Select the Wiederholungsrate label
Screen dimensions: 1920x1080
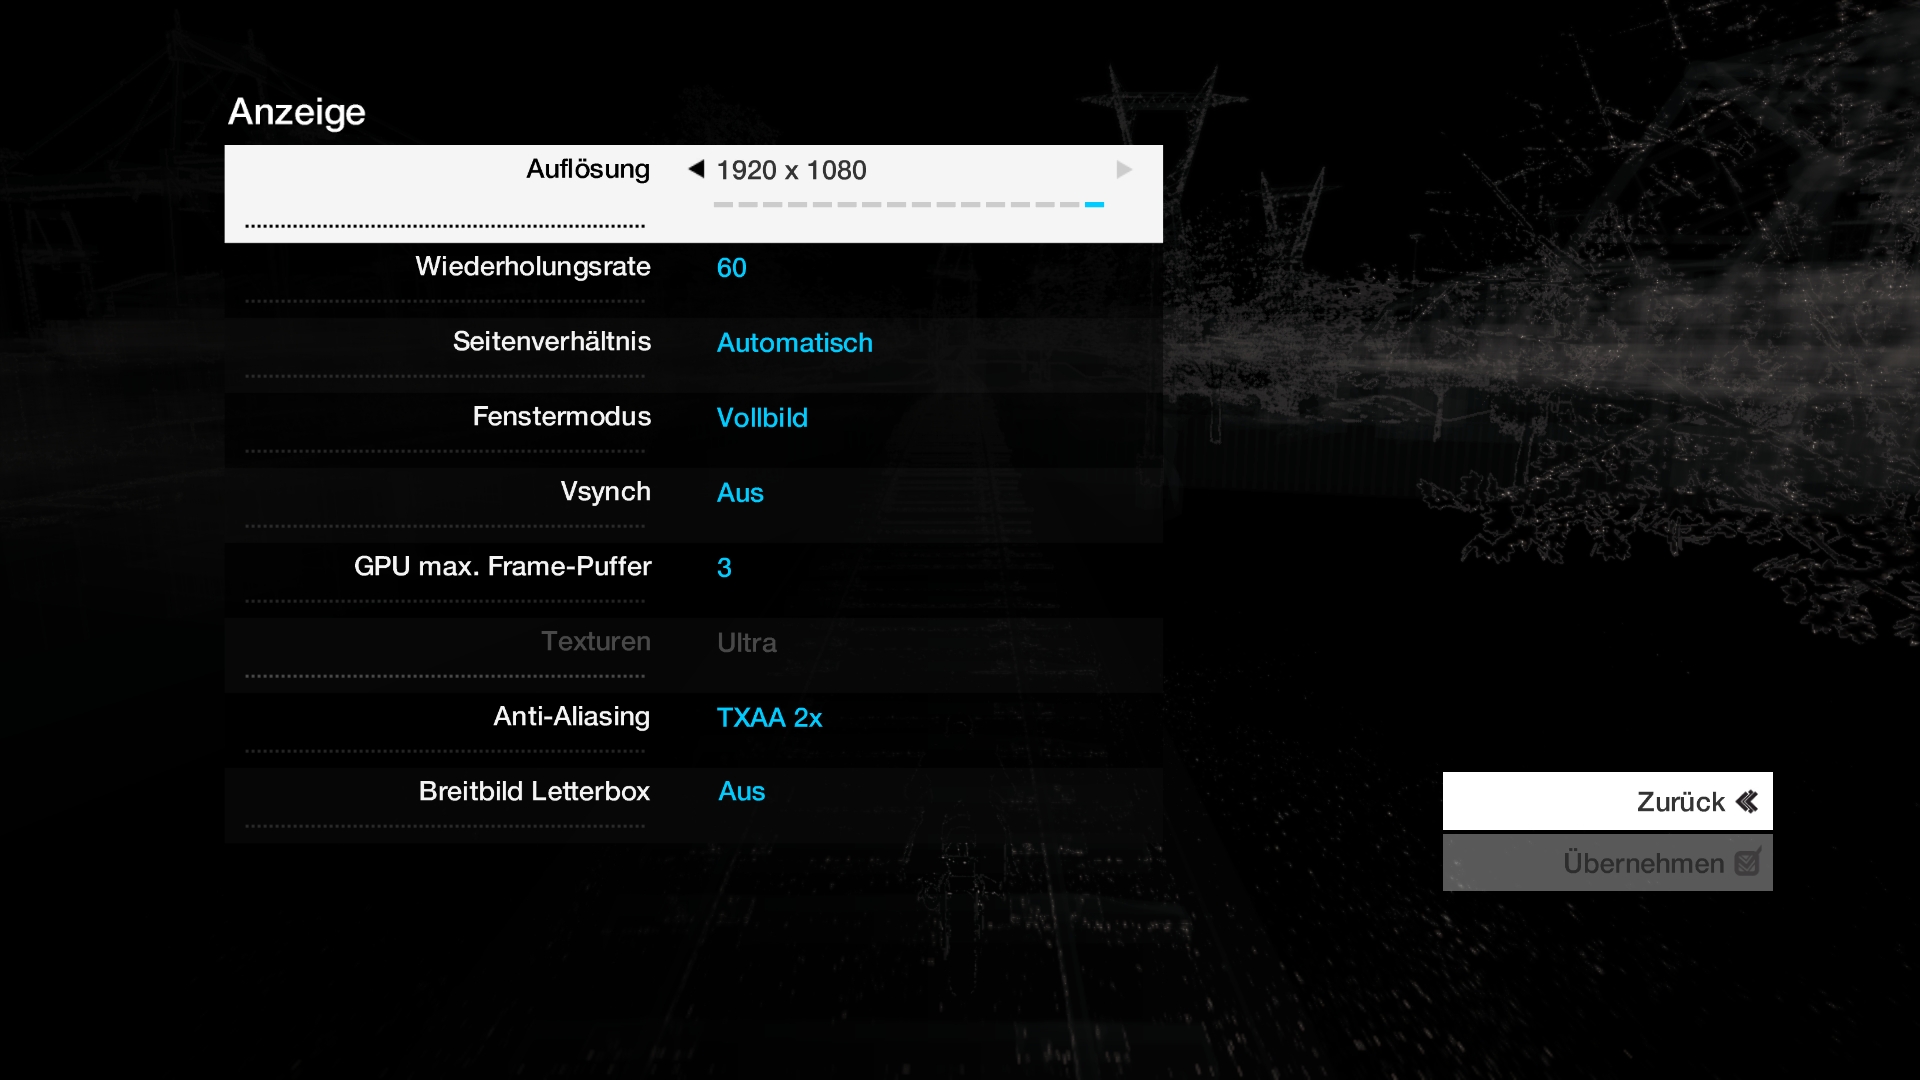532,267
